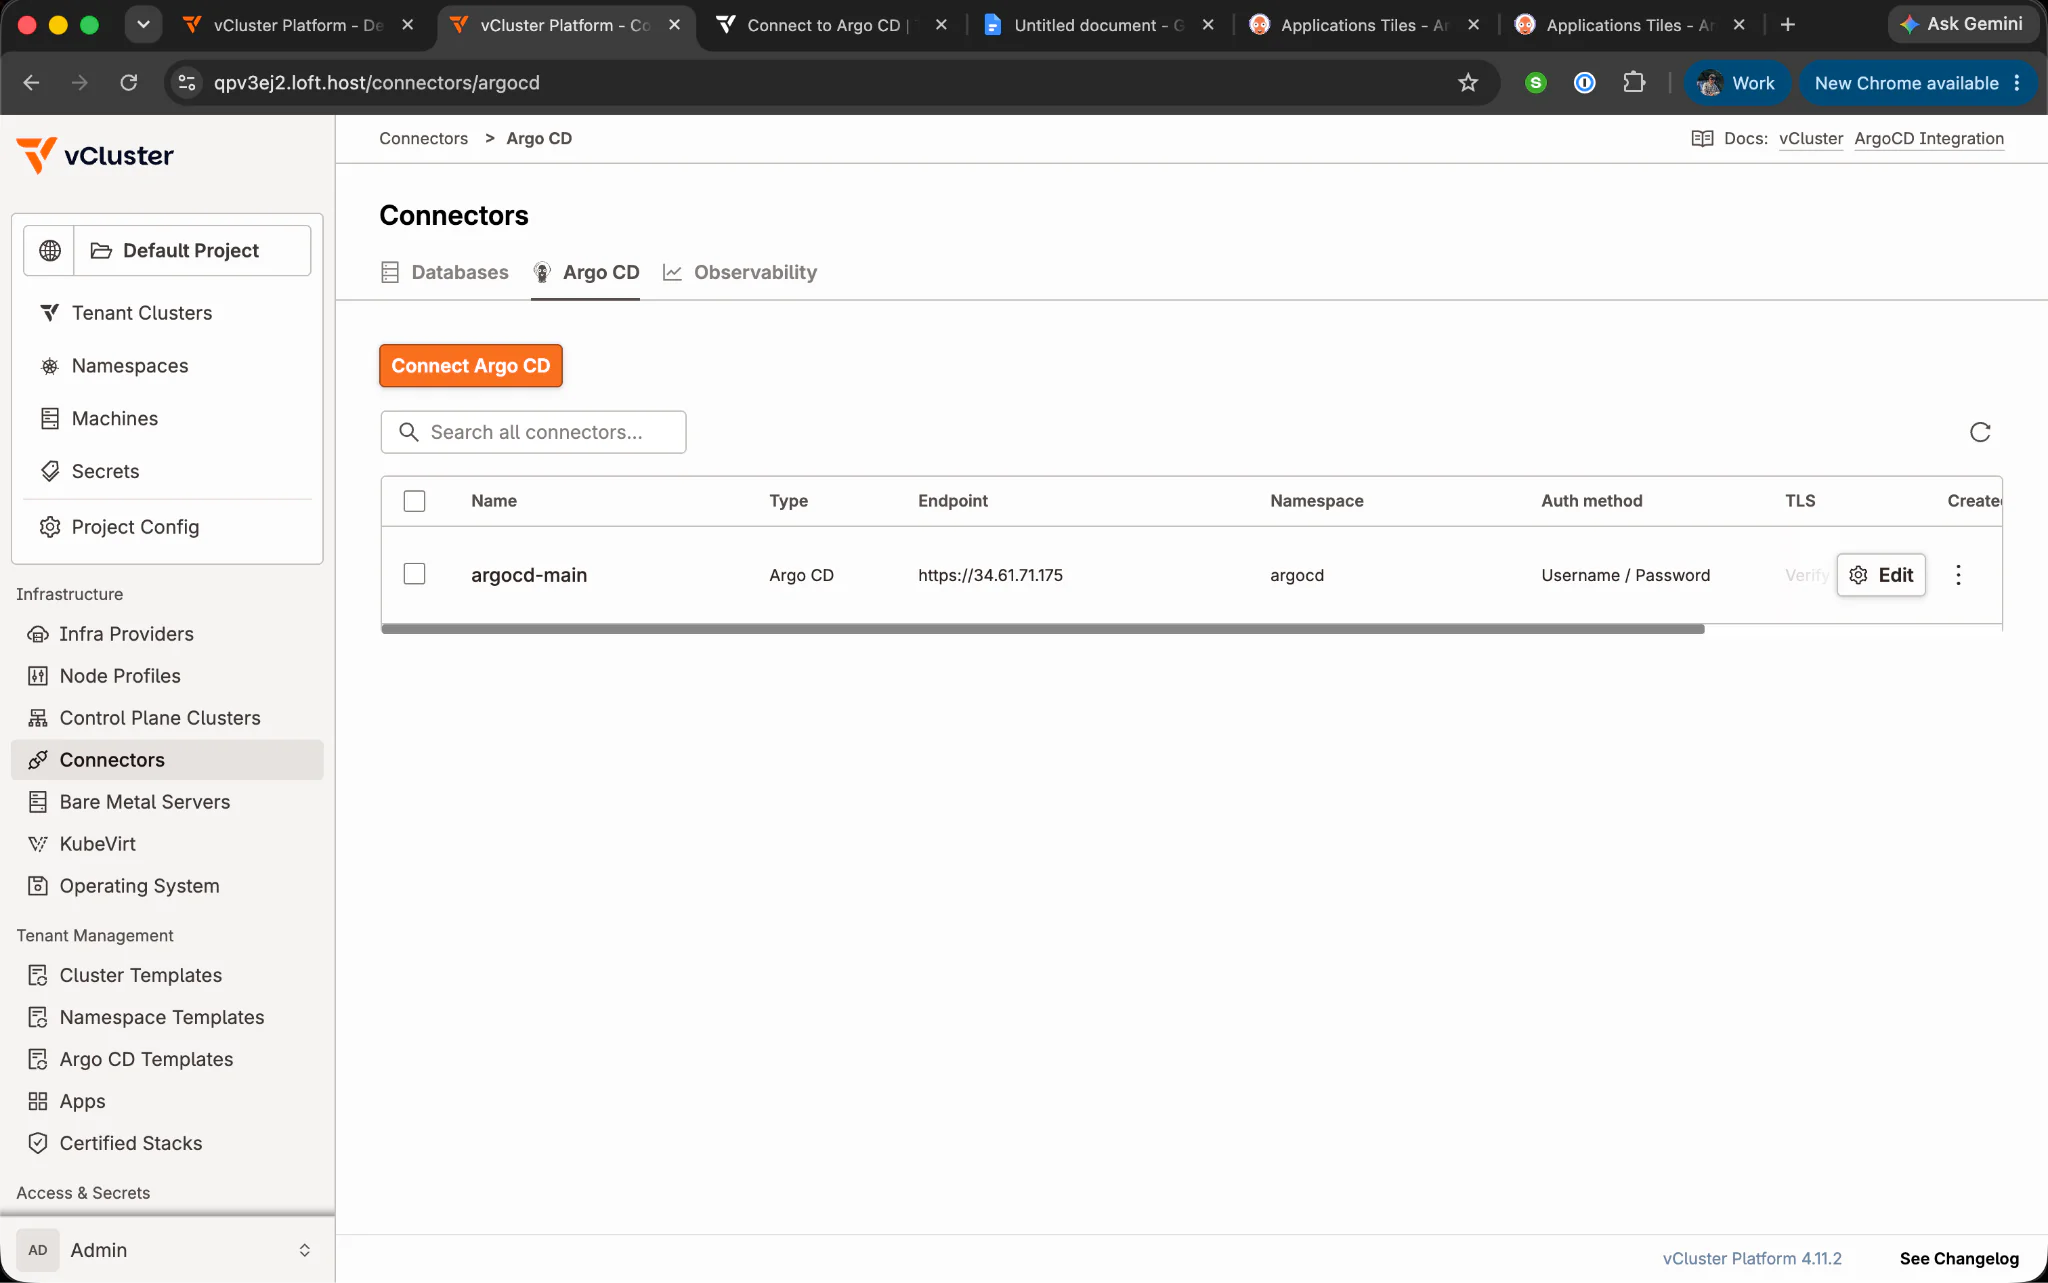The image size is (2048, 1283).
Task: Select Connectors in the sidebar
Action: [x=167, y=760]
